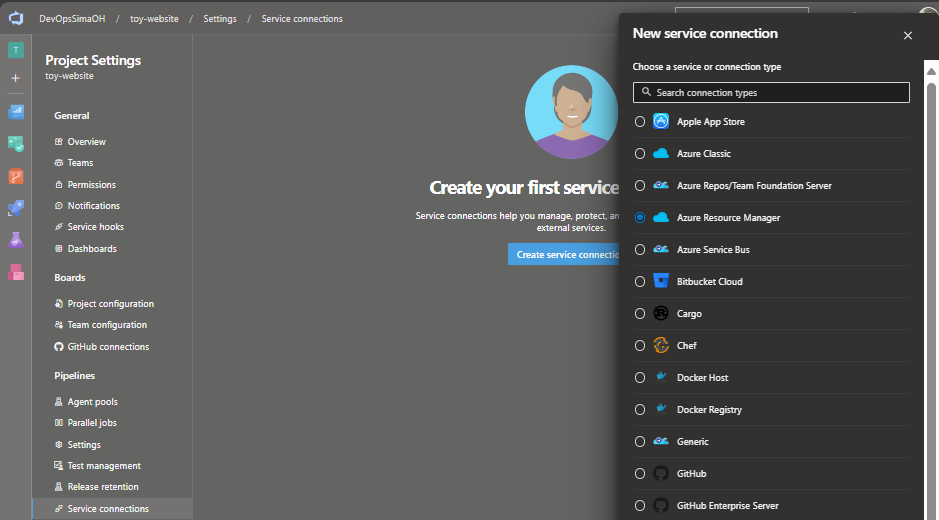The width and height of the screenshot is (939, 520).
Task: Click the Generic connection icon
Action: tap(661, 442)
